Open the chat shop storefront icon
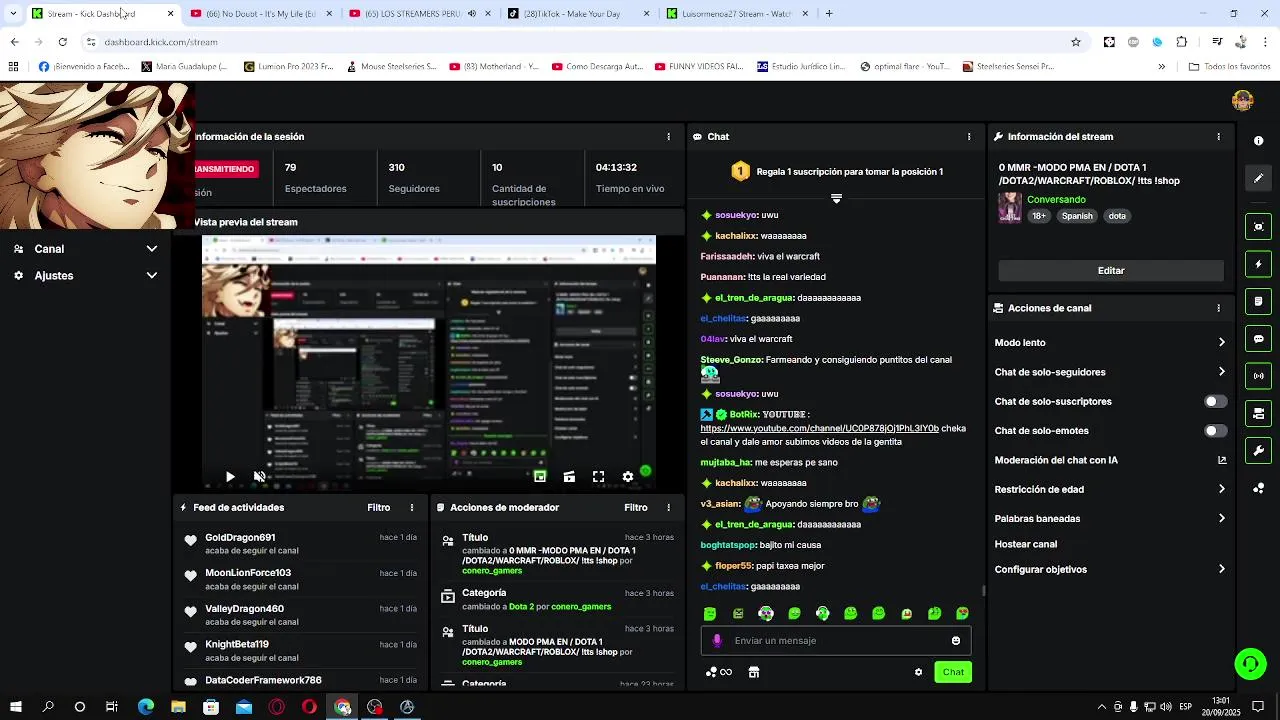The width and height of the screenshot is (1280, 720). tap(754, 672)
